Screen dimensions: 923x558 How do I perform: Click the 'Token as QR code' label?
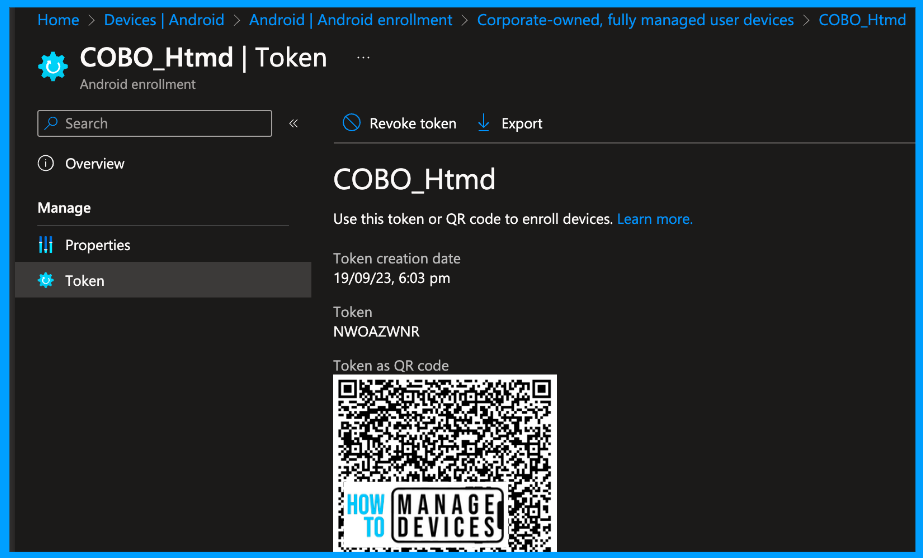tap(391, 366)
